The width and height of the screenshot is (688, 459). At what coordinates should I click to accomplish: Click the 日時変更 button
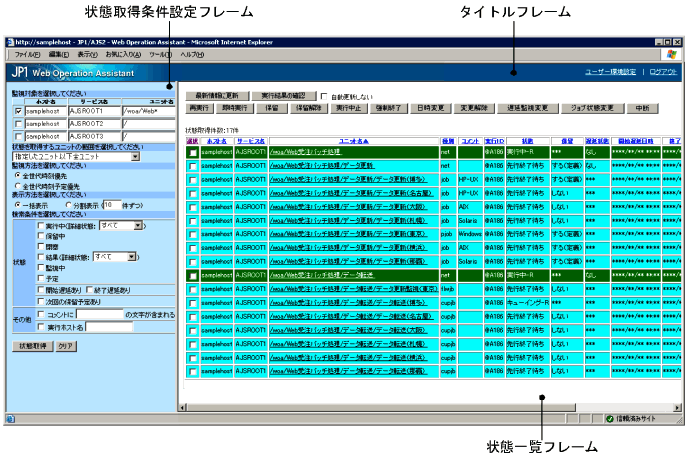coord(431,108)
